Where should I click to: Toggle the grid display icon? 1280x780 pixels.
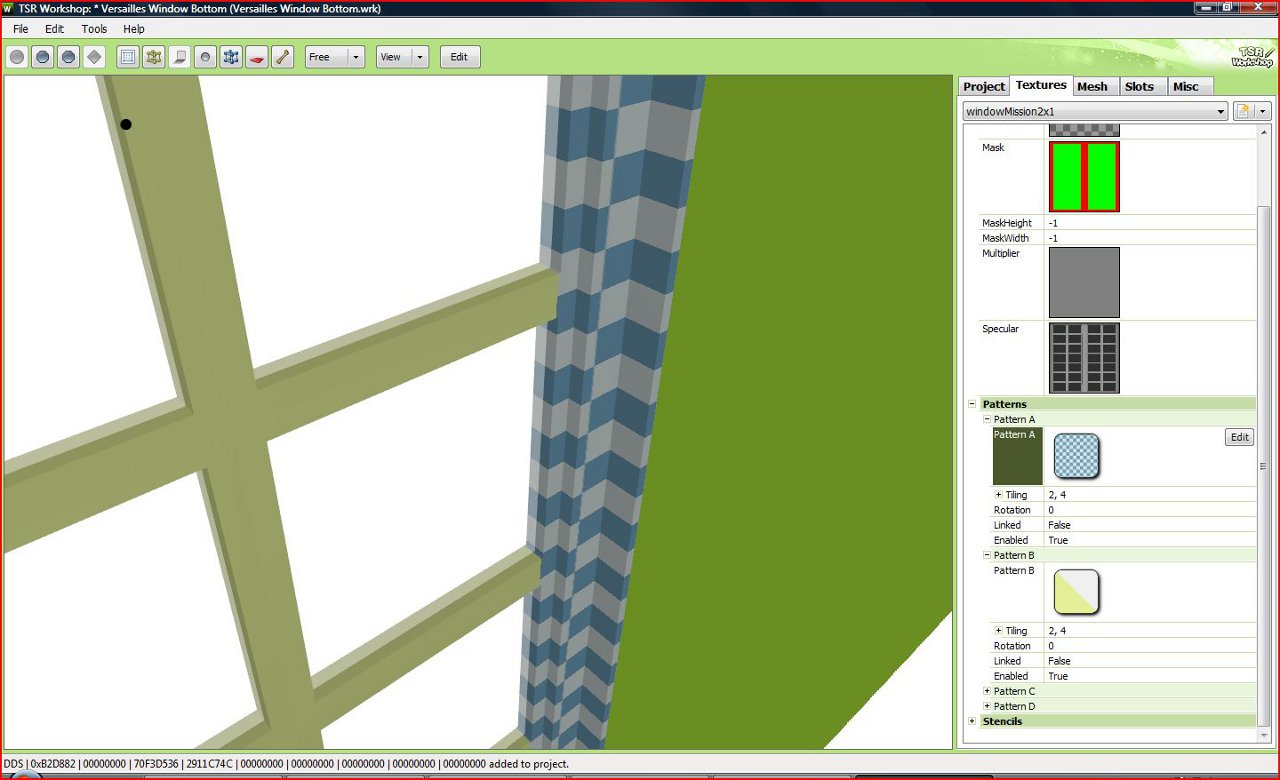(x=127, y=57)
